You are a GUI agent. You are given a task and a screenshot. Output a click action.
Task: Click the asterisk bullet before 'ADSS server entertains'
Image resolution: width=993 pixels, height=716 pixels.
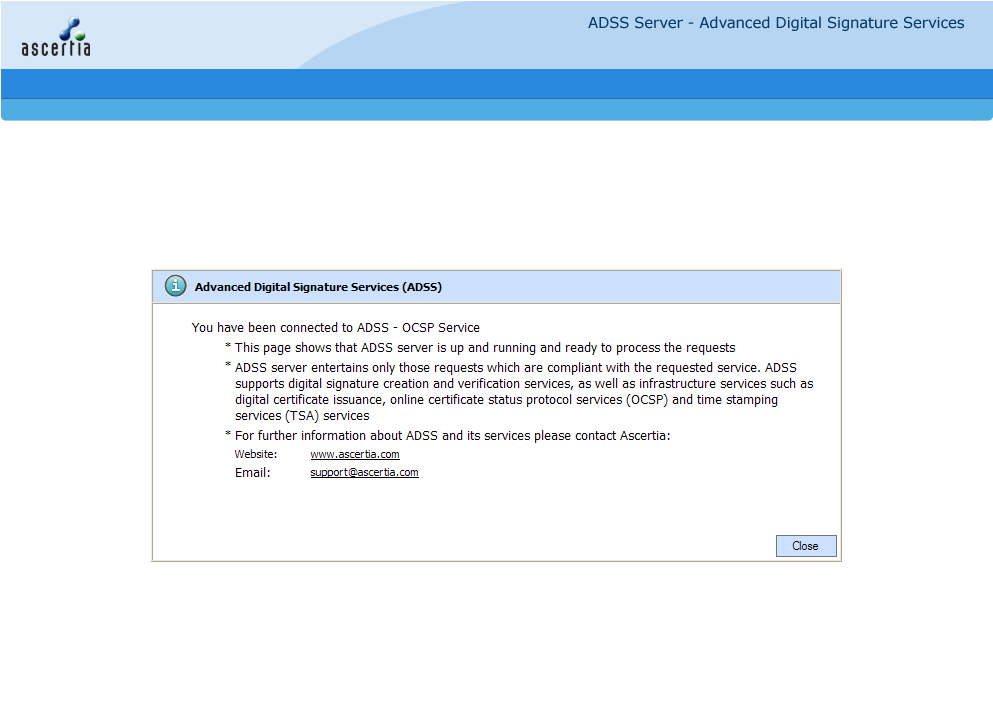[228, 366]
